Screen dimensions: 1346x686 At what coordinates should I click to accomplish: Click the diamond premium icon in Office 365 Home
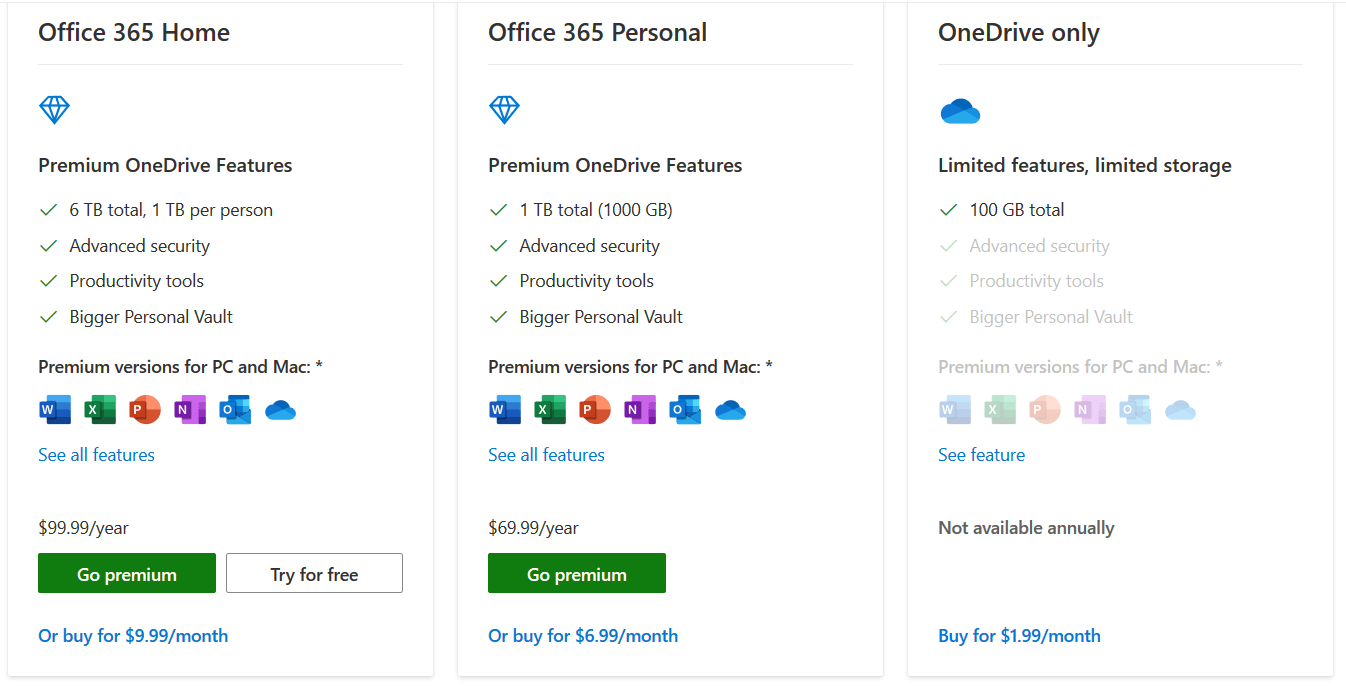(x=54, y=110)
